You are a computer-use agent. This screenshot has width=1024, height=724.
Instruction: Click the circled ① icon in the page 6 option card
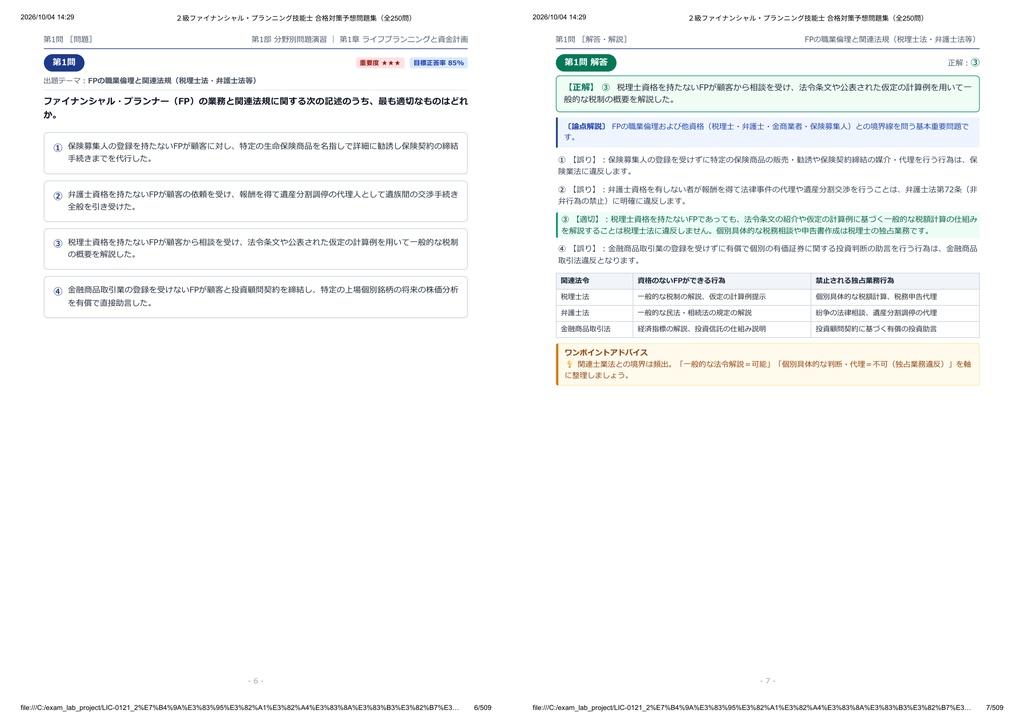tap(57, 148)
